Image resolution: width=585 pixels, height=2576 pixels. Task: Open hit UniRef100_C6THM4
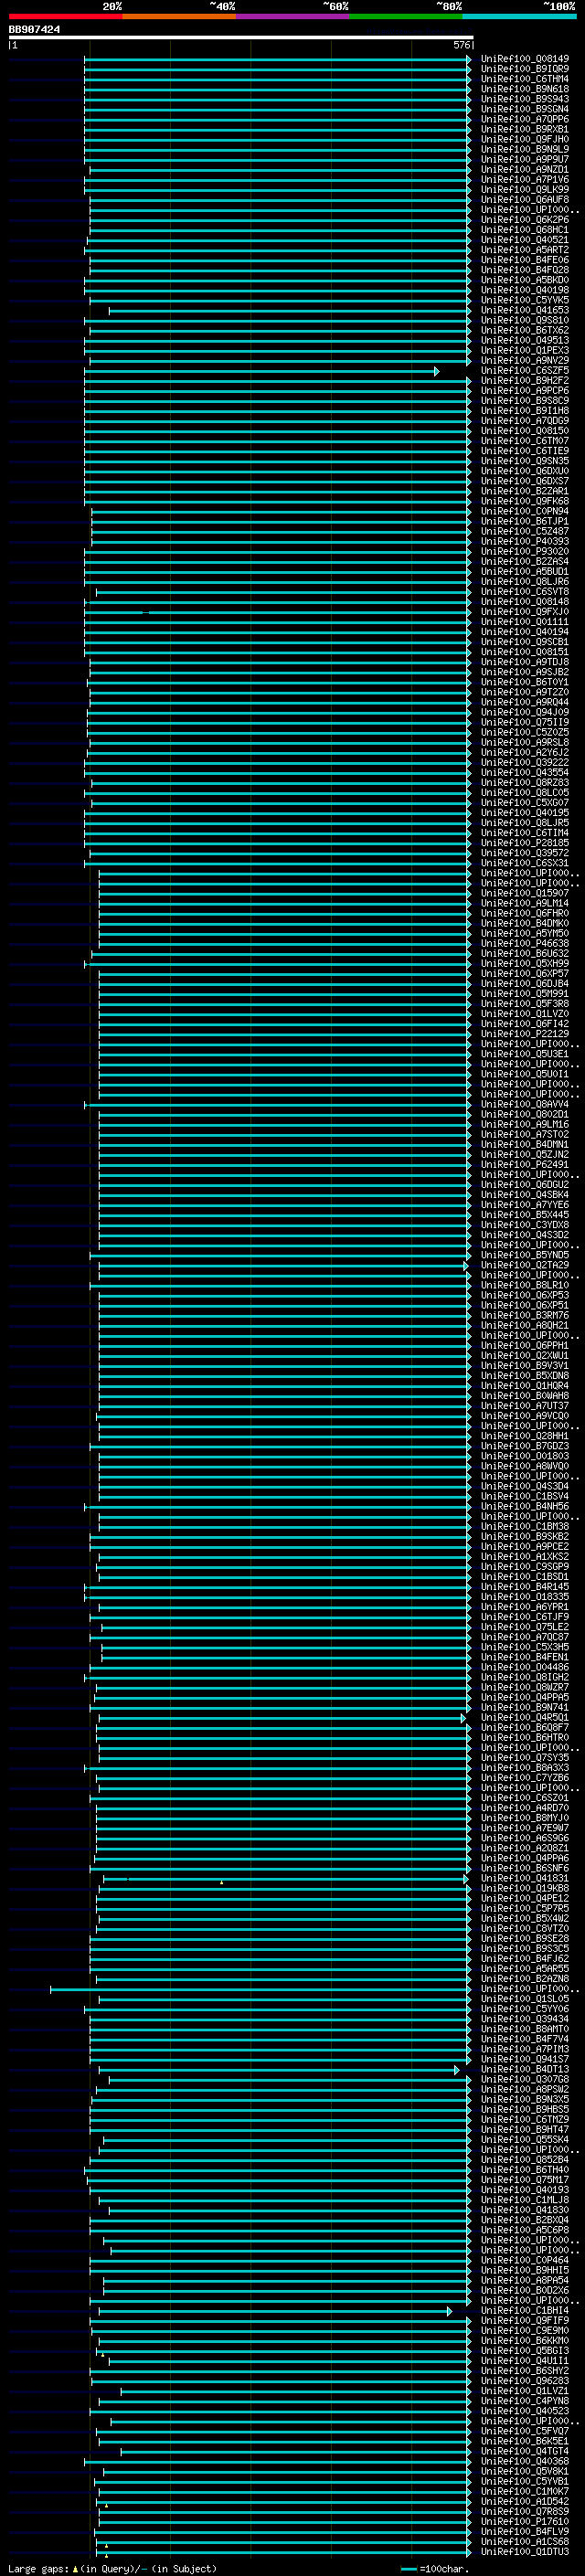click(525, 79)
